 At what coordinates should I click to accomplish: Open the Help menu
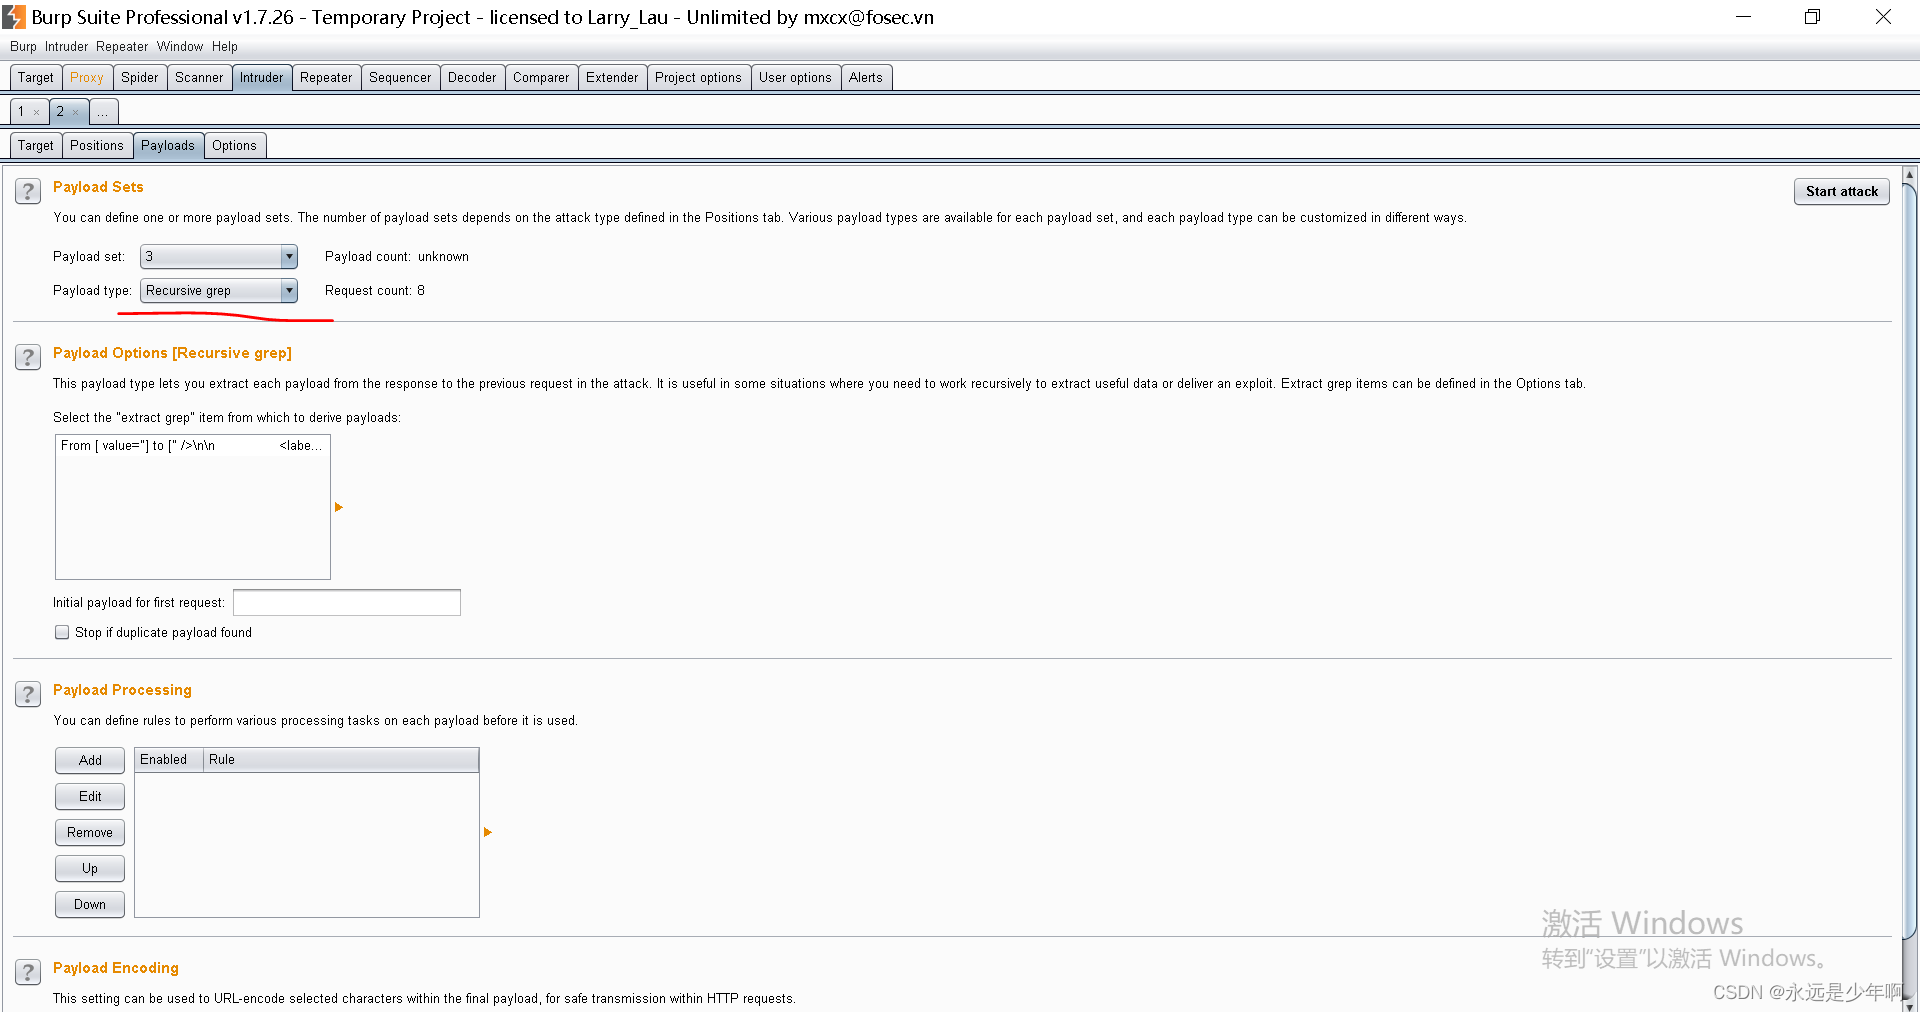(x=225, y=47)
